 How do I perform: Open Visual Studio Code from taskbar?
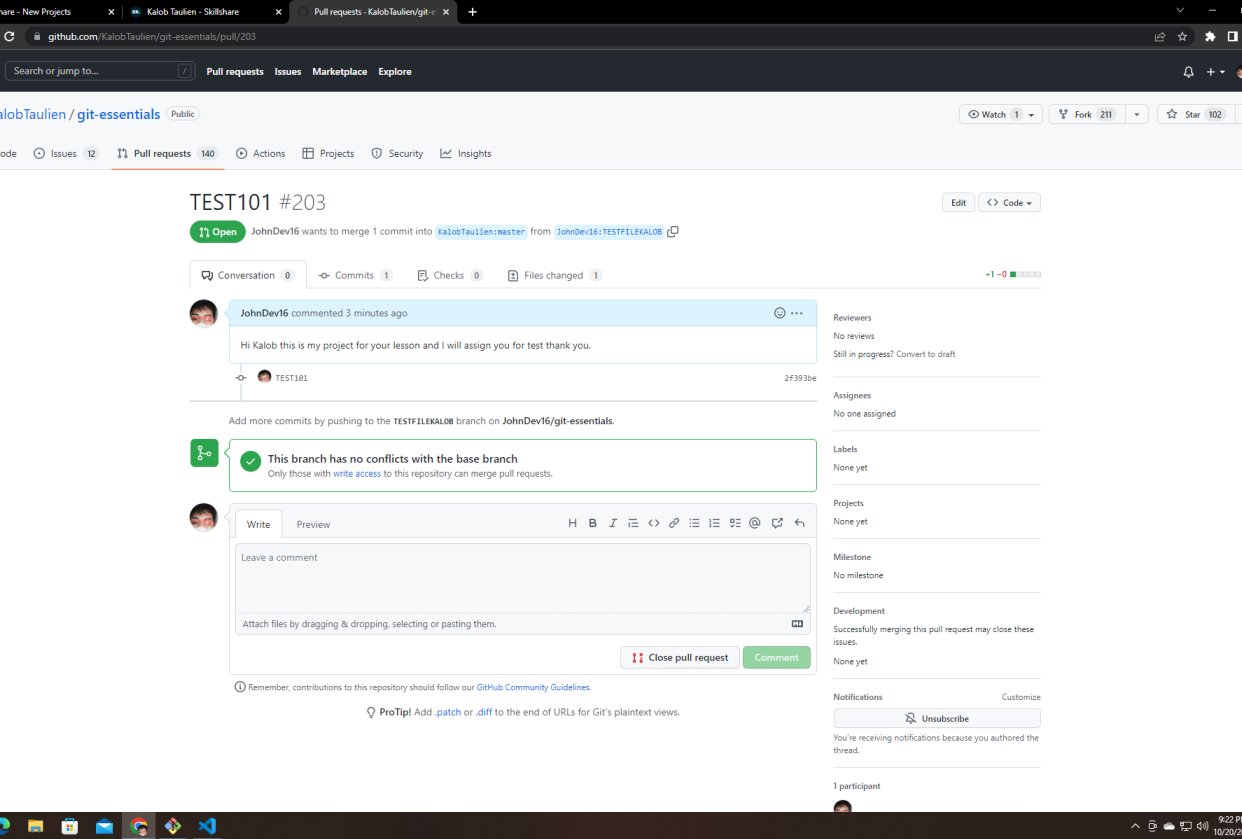click(x=207, y=826)
